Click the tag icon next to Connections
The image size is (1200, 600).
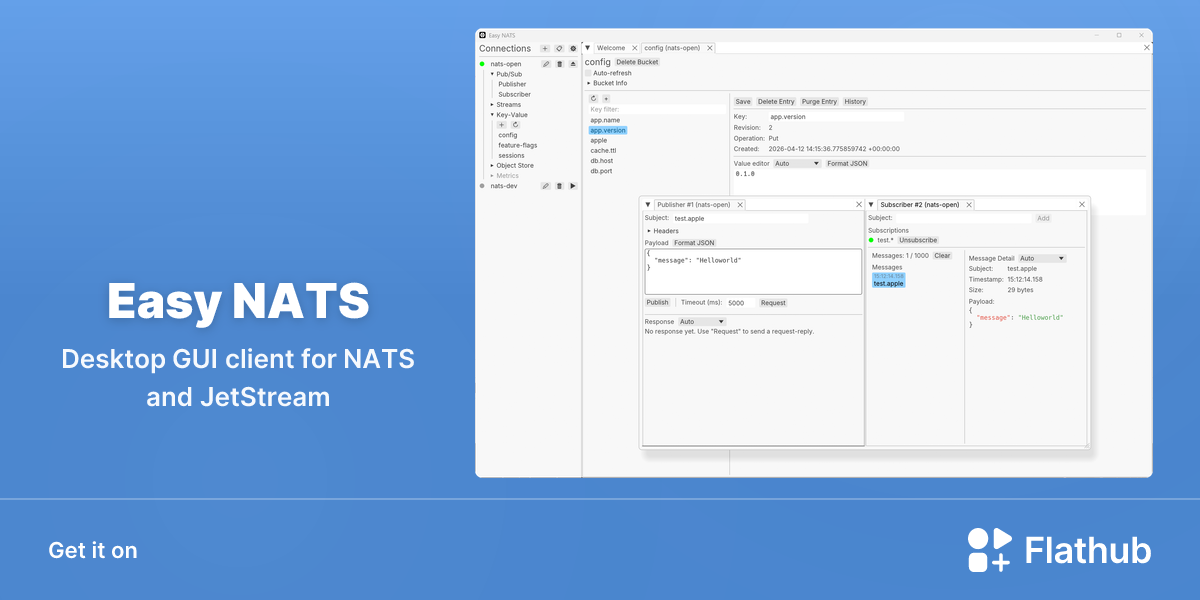pos(559,48)
